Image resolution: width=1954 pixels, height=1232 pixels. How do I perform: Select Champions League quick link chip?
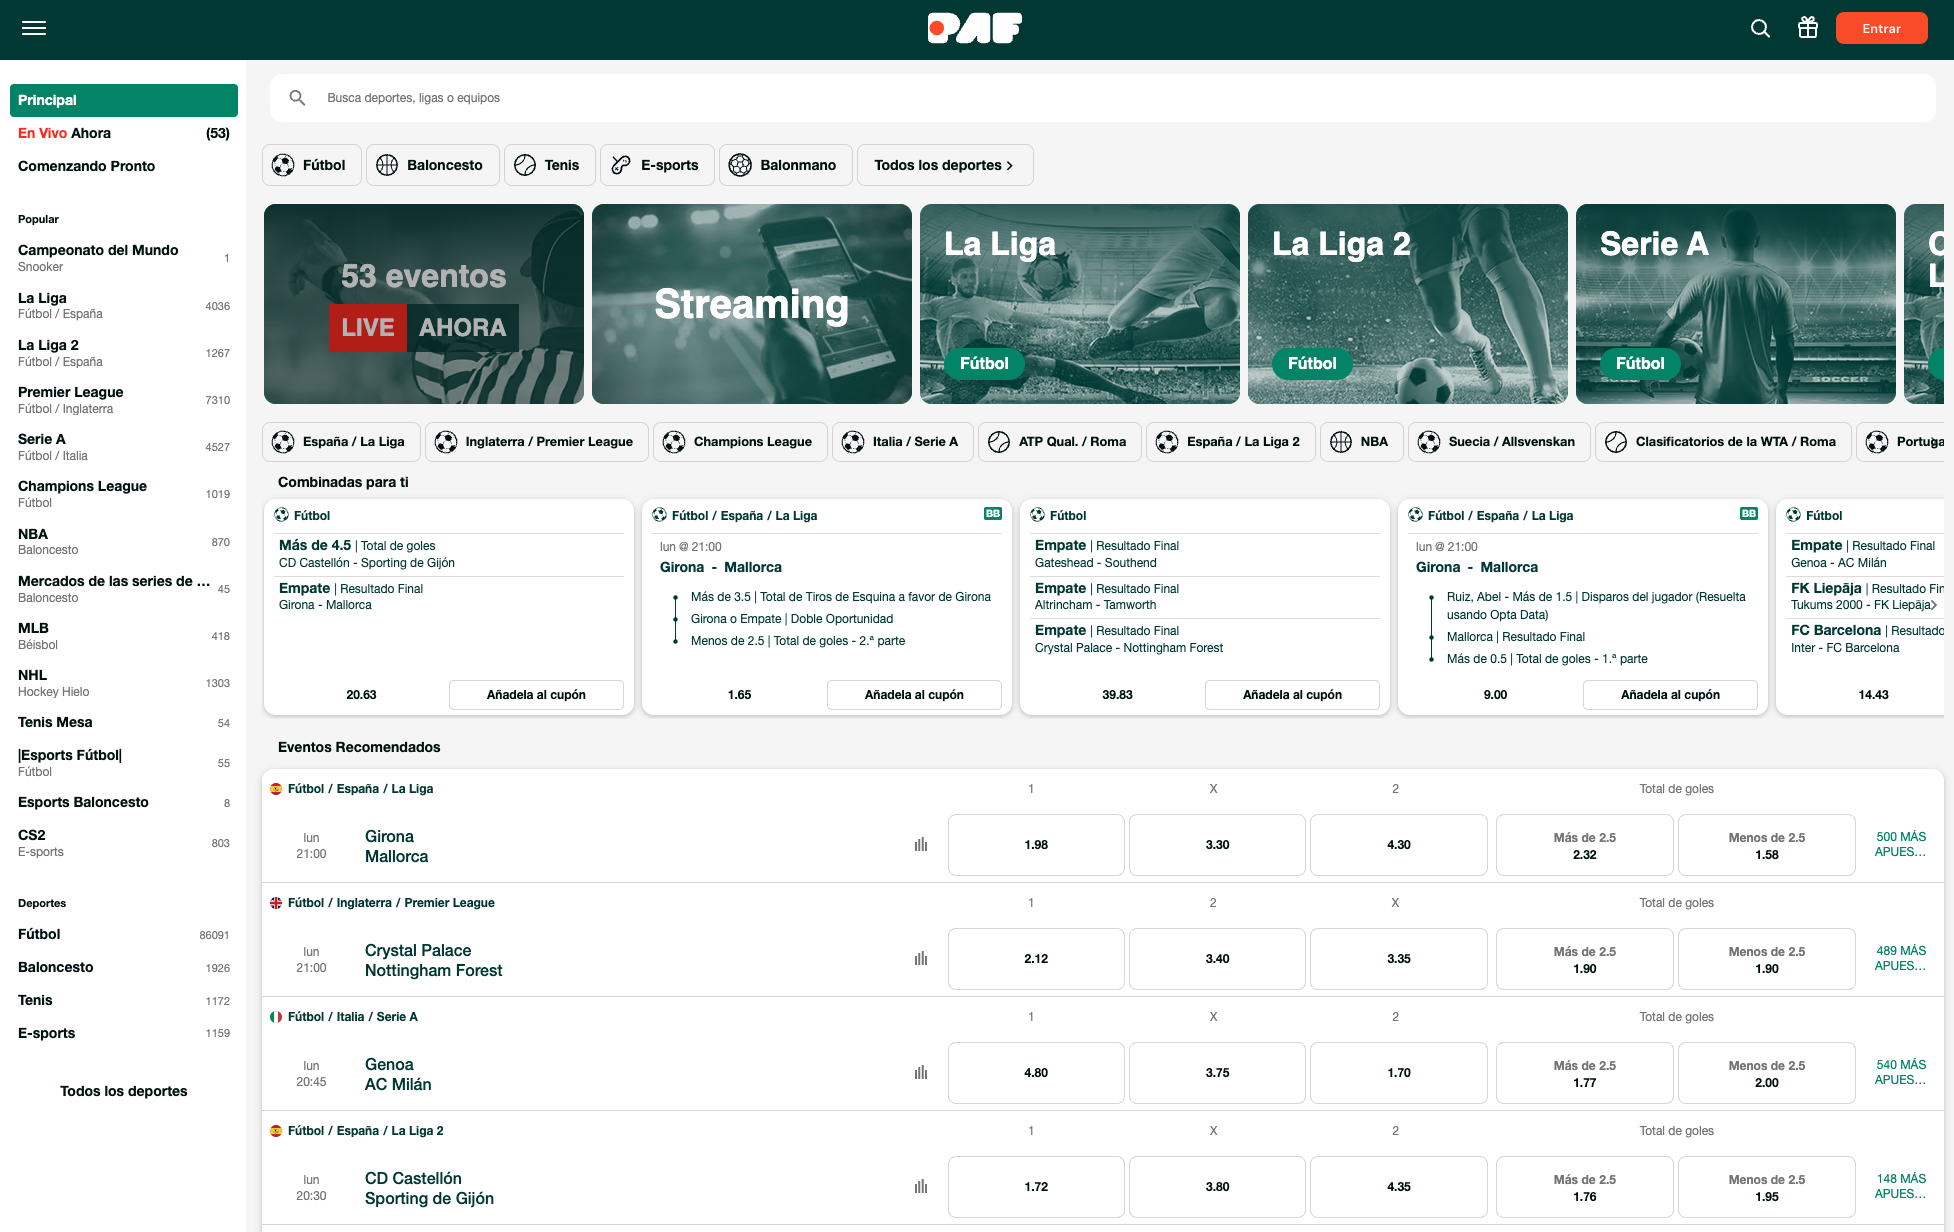click(740, 442)
